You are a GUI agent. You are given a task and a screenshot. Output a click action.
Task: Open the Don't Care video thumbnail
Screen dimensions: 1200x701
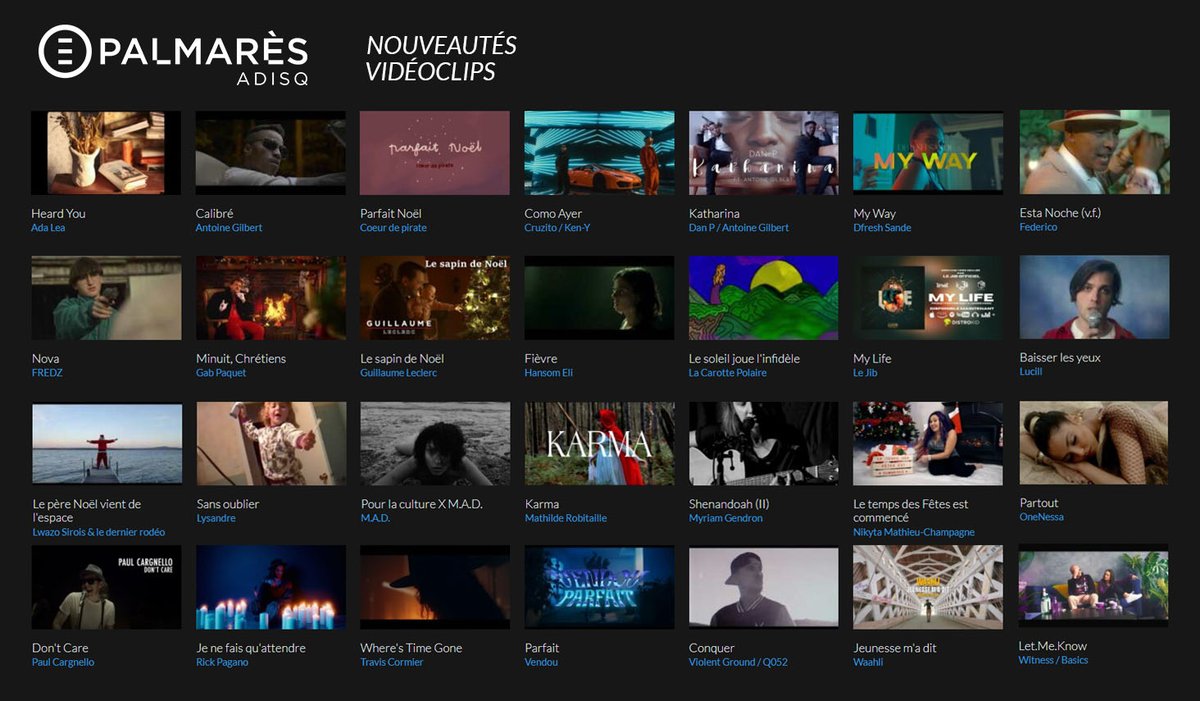(106, 588)
